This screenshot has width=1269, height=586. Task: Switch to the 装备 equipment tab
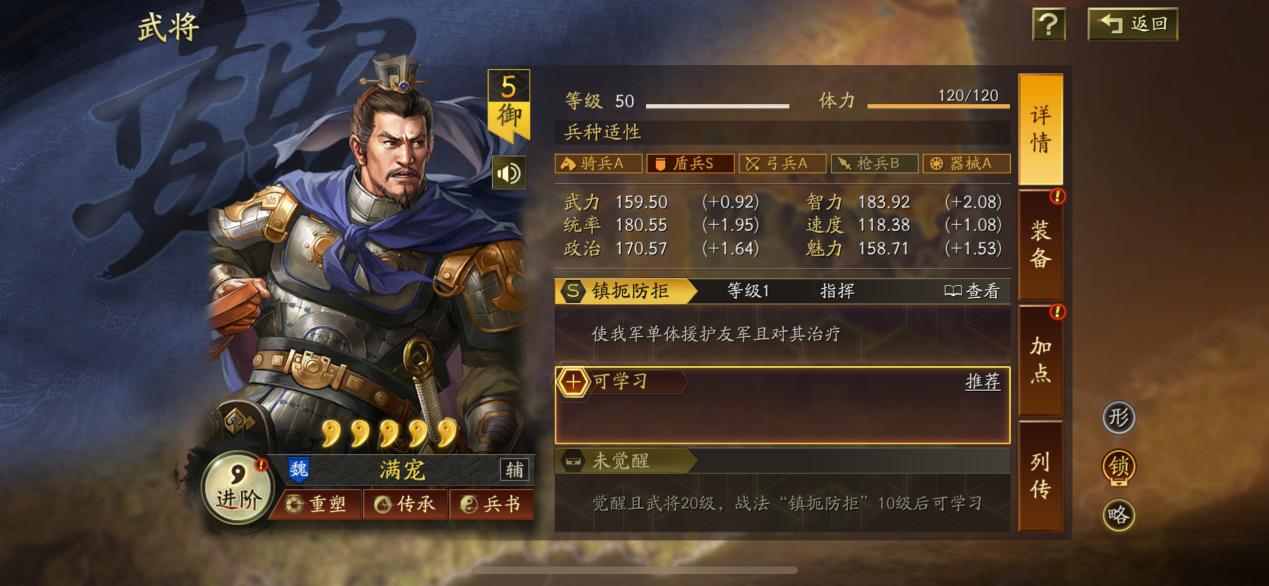[x=1040, y=245]
